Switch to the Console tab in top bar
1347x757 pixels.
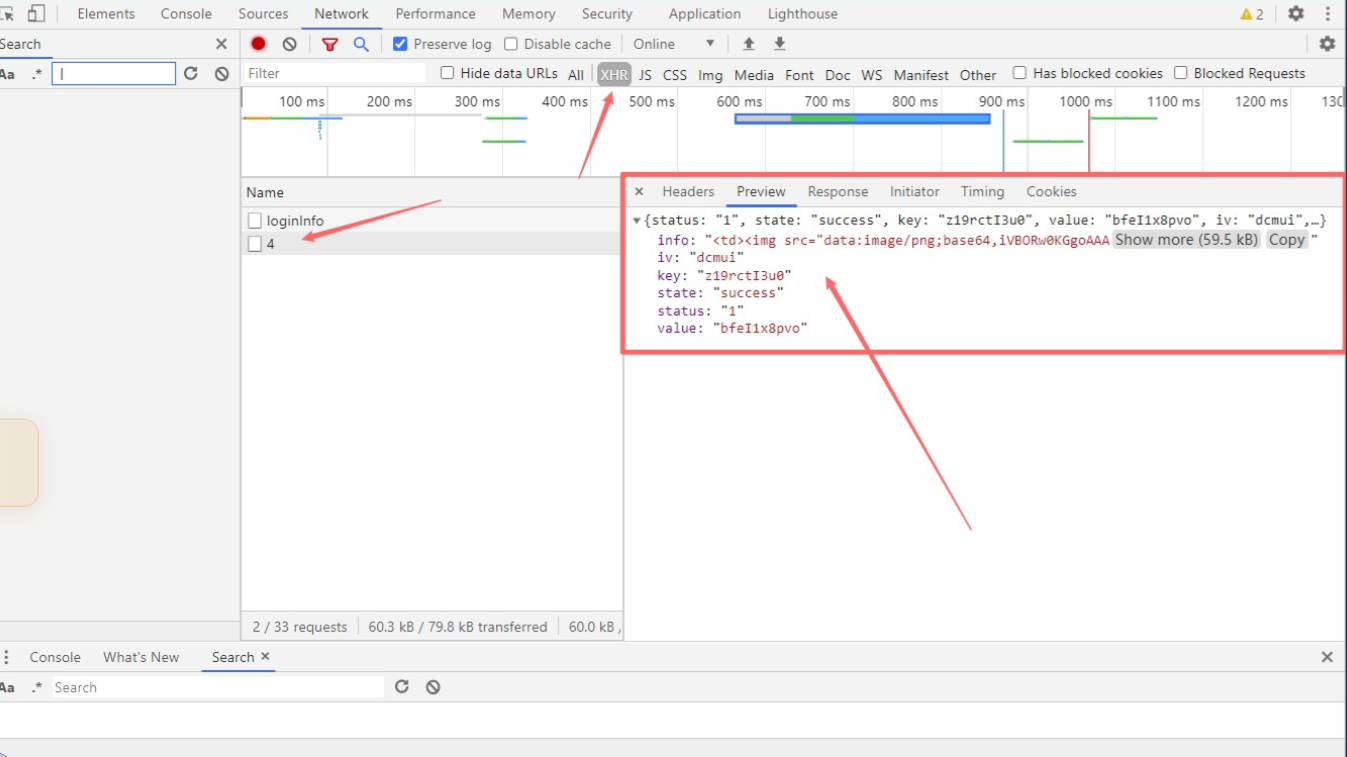point(186,14)
